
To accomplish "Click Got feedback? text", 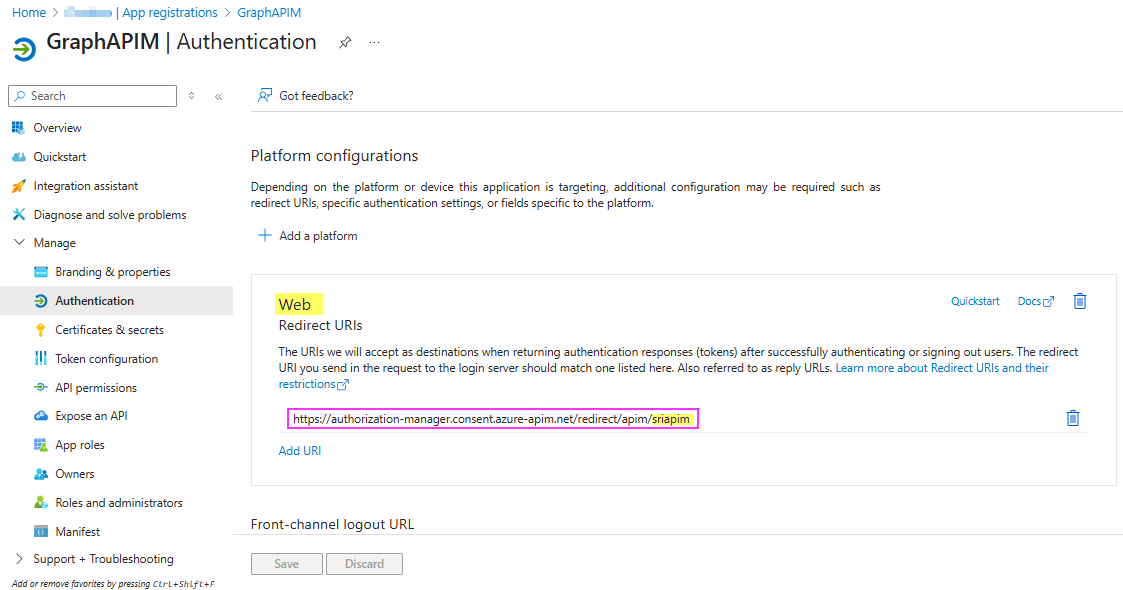I will click(316, 95).
